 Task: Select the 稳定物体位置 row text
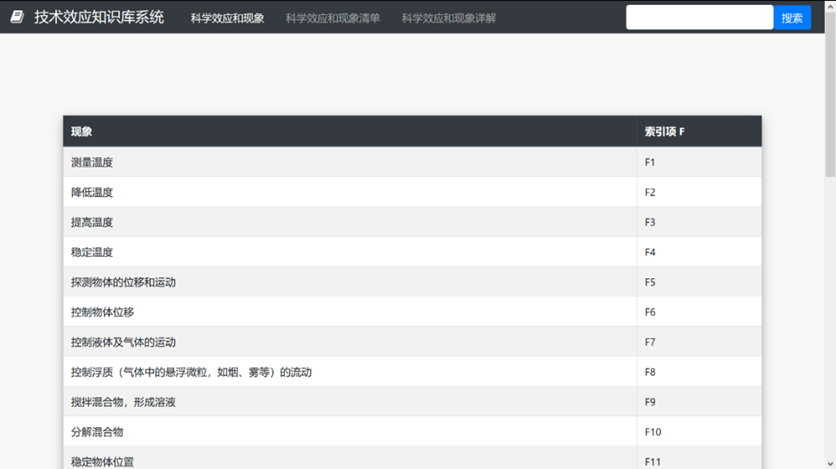(x=102, y=462)
